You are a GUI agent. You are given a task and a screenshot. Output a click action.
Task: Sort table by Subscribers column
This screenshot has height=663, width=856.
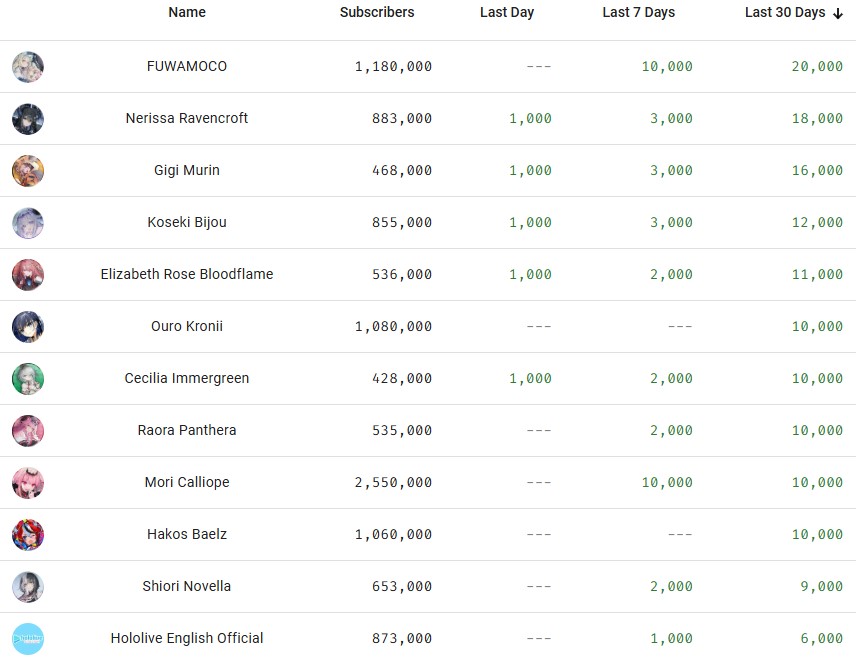click(377, 12)
